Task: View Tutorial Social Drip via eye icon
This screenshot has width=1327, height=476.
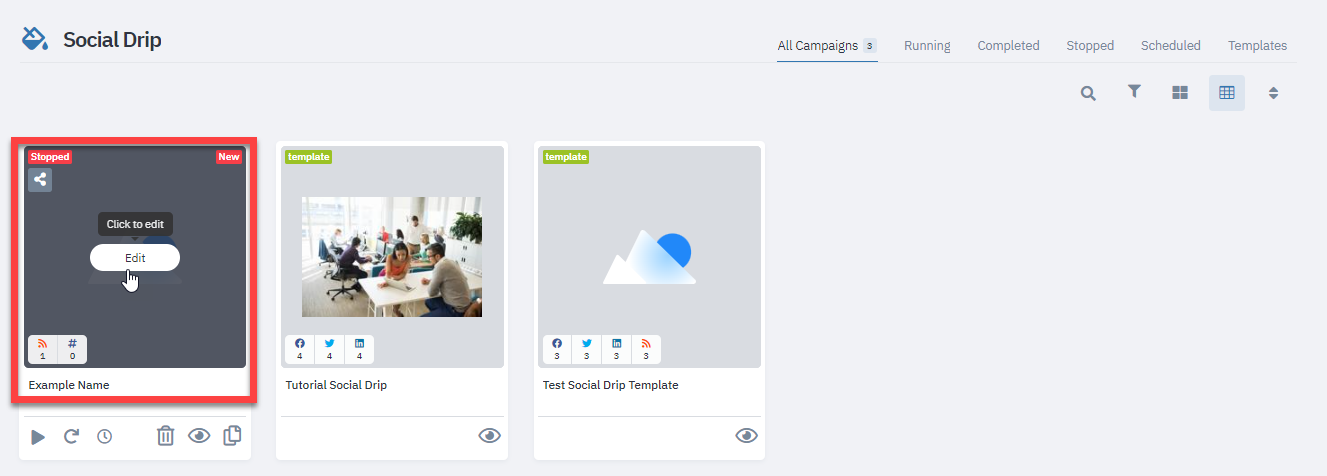Action: (489, 436)
